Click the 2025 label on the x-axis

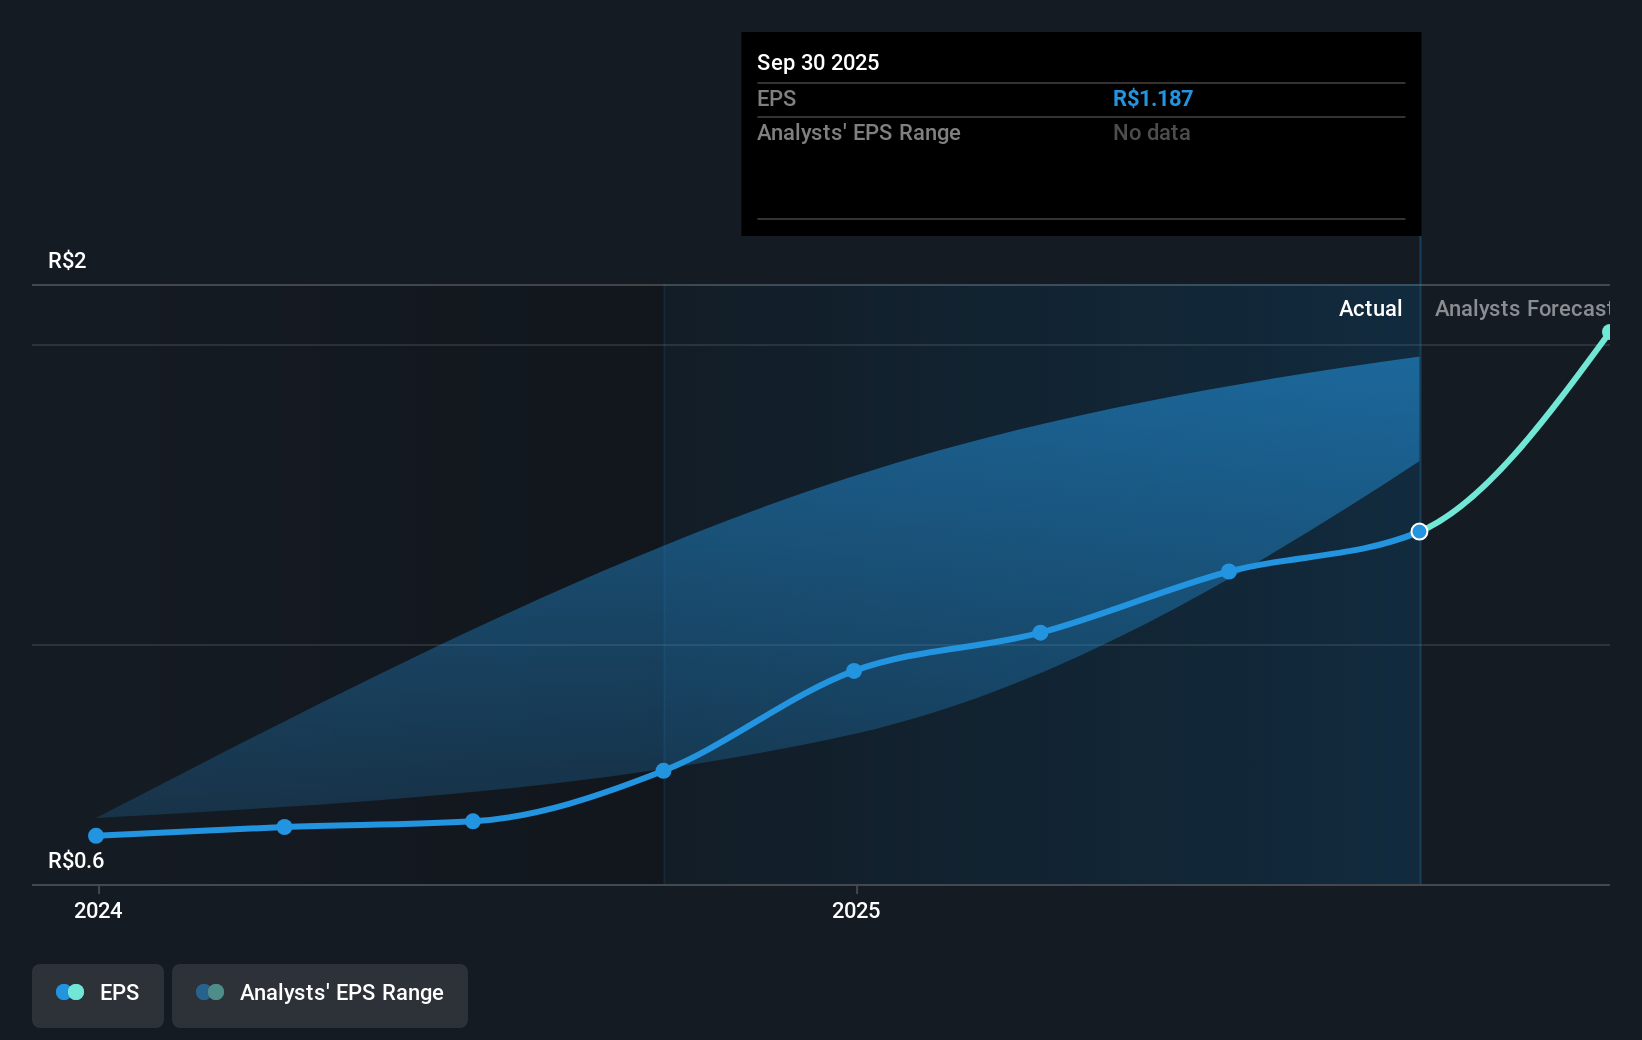click(x=856, y=911)
